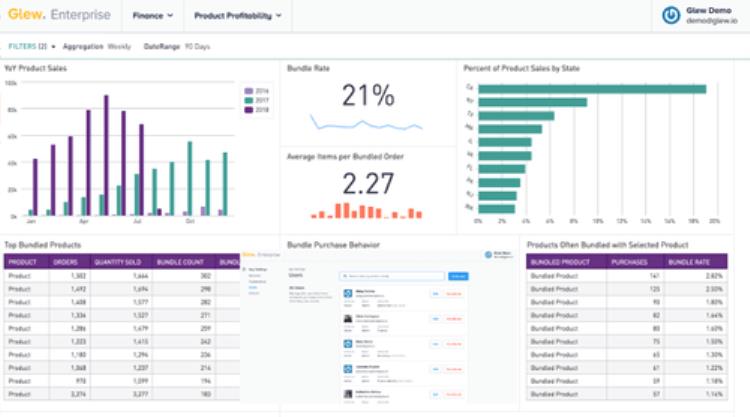This screenshot has height=417, width=750.
Task: Open the Product Profitability dropdown
Action: coord(237,16)
